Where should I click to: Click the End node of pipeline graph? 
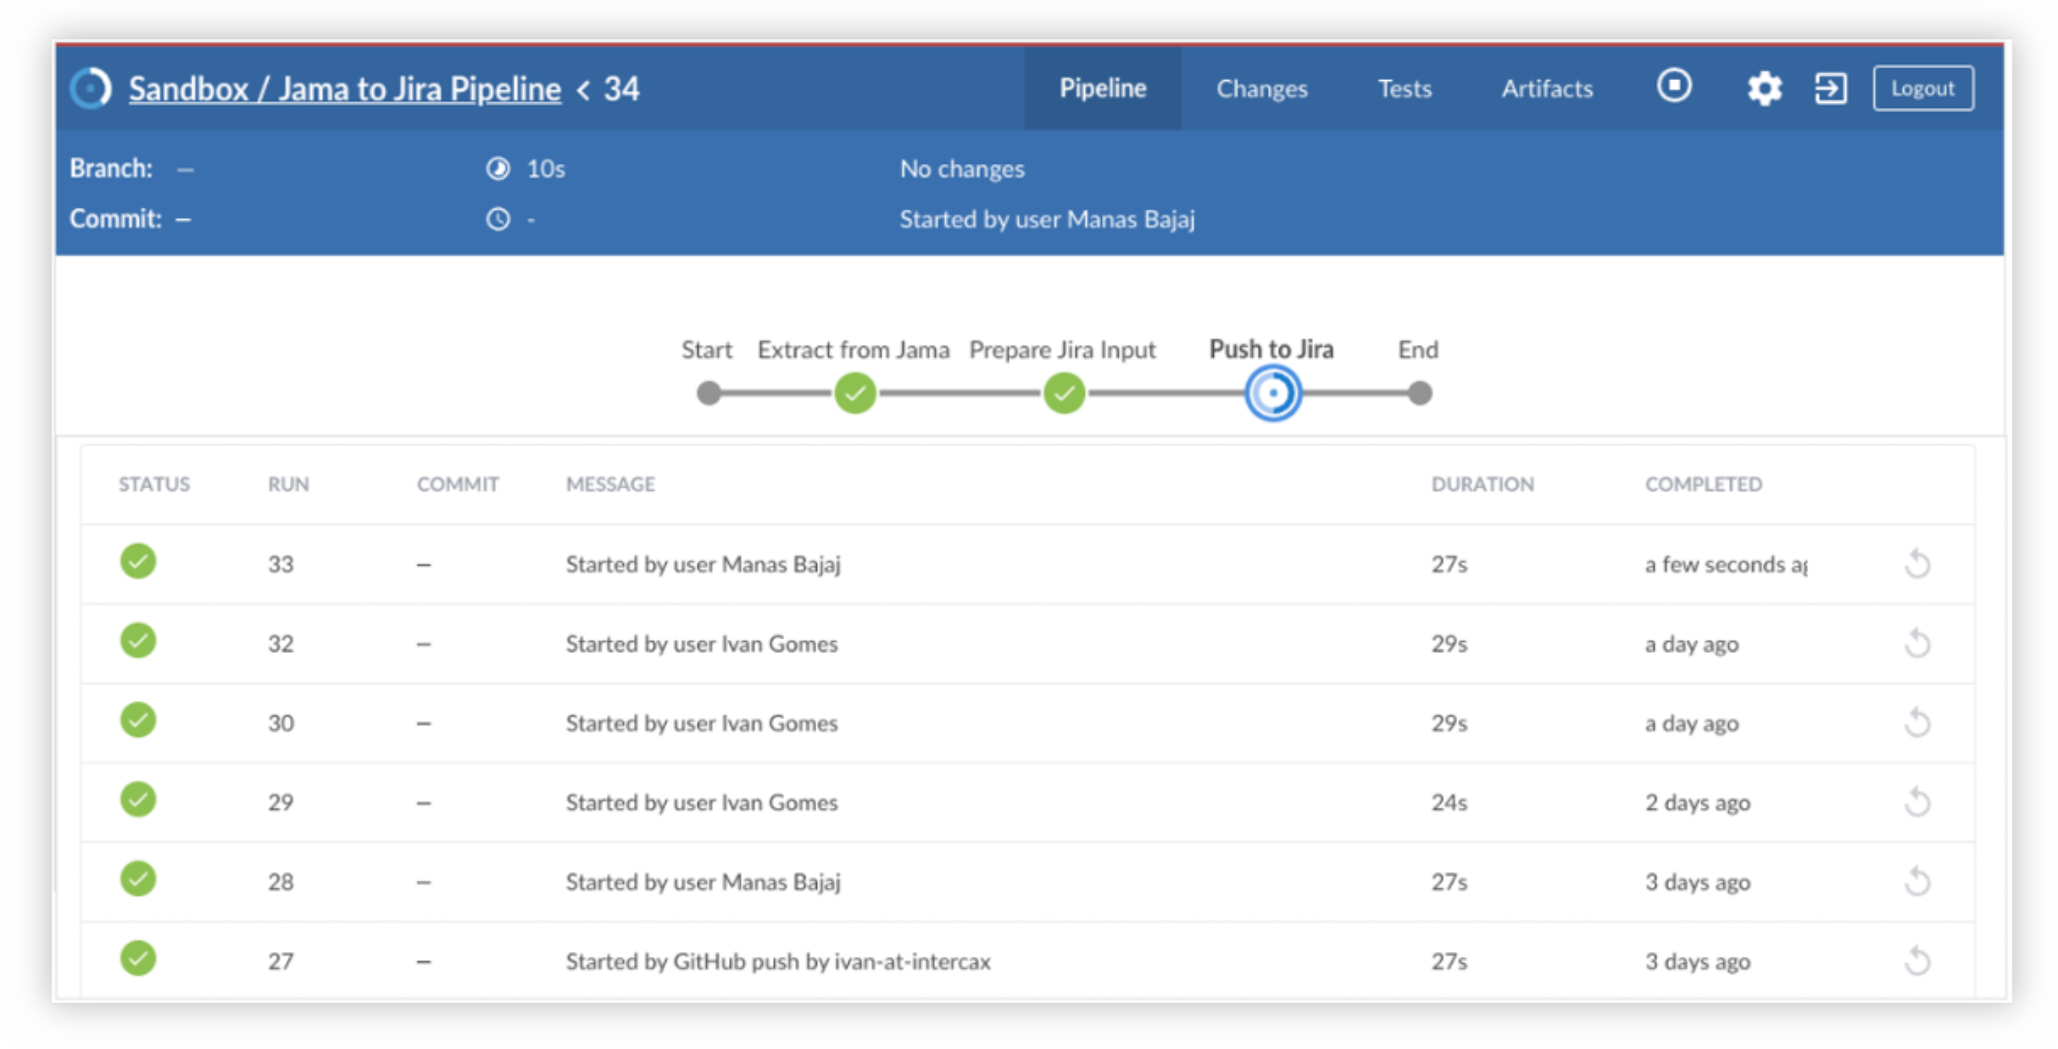1419,393
